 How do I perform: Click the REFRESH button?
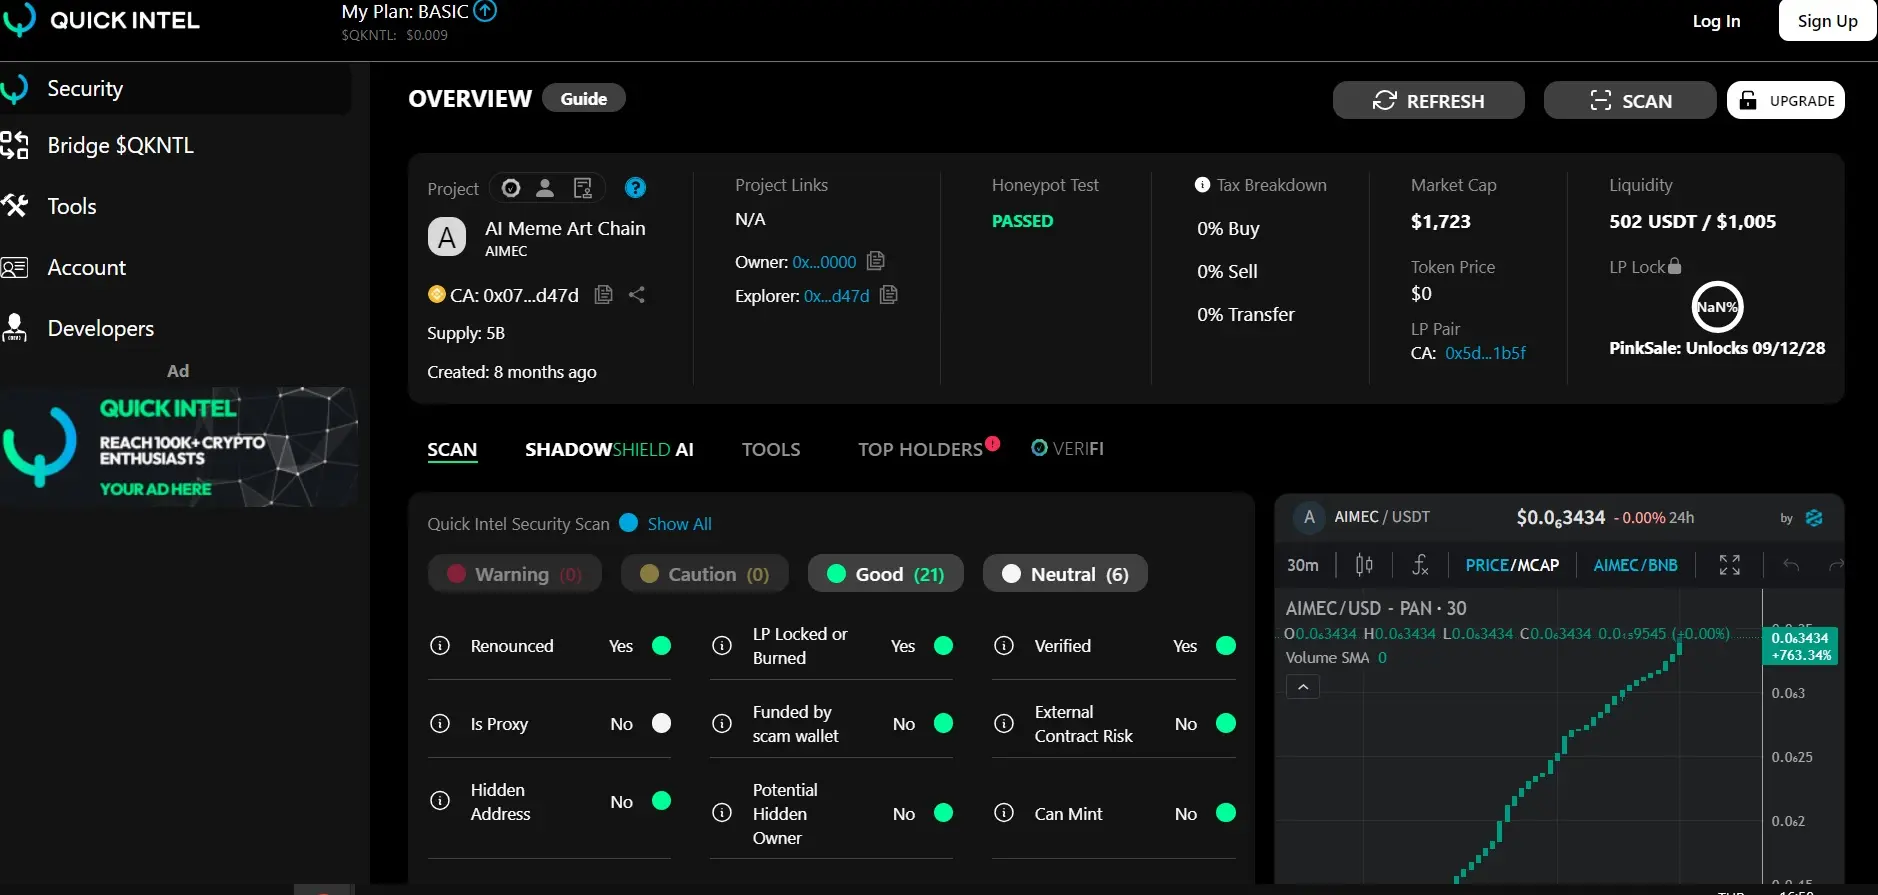click(x=1429, y=100)
